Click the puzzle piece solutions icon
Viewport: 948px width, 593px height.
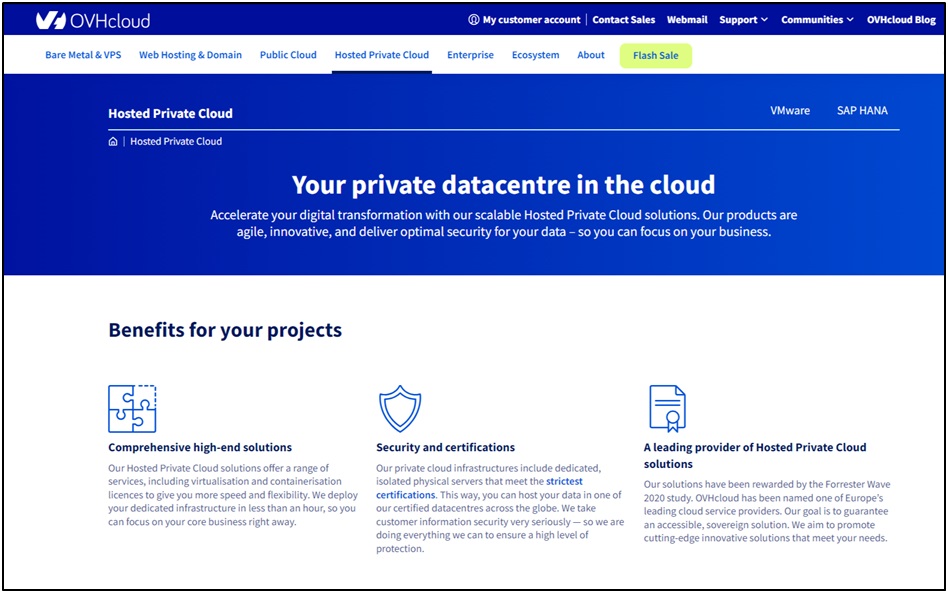(132, 408)
